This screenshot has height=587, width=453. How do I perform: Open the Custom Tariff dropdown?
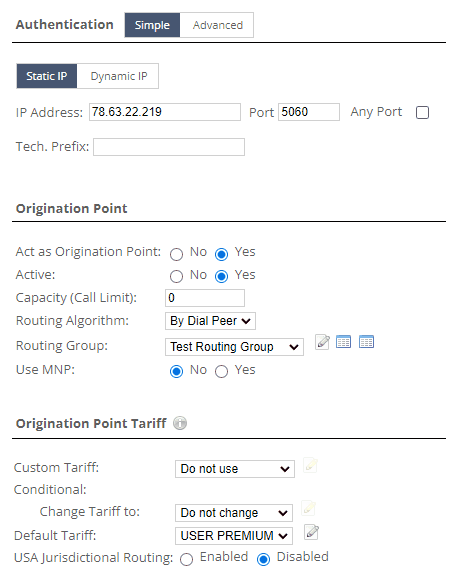coord(235,469)
